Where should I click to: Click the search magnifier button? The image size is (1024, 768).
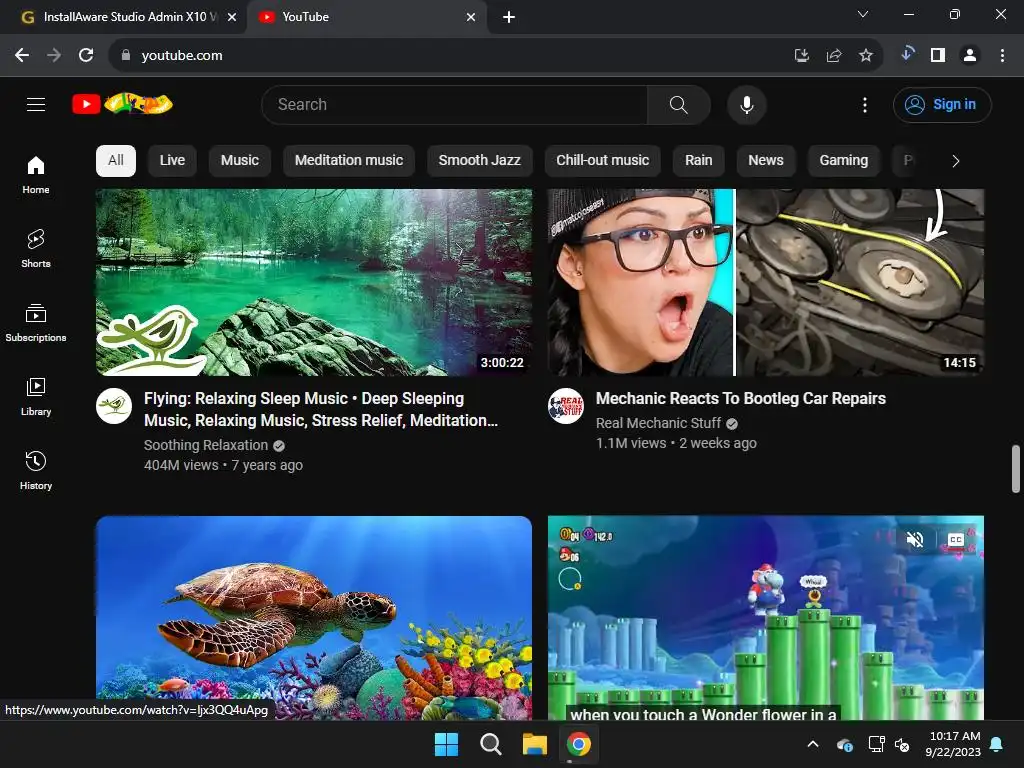coord(679,104)
